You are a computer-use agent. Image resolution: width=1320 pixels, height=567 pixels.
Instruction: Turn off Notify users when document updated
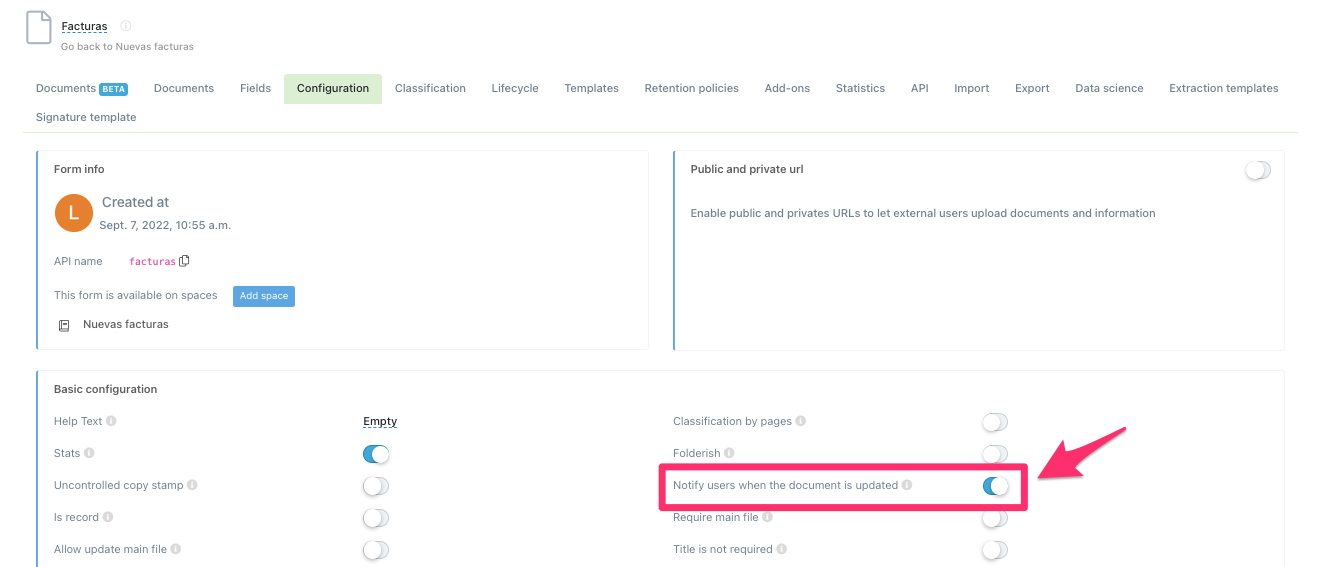[995, 486]
